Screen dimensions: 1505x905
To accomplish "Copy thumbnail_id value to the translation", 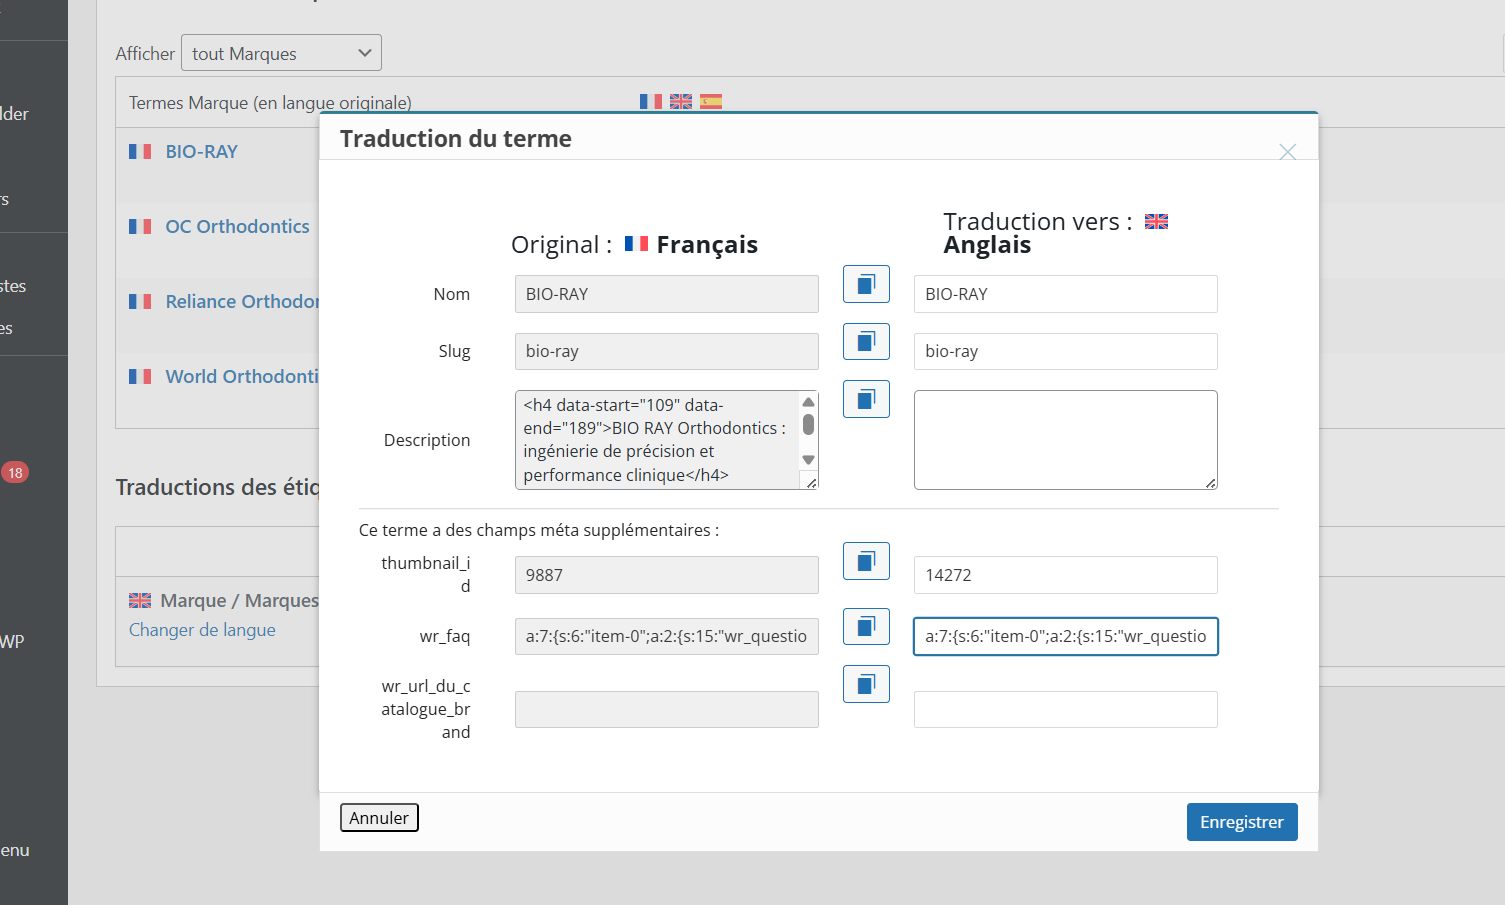I will tap(866, 562).
